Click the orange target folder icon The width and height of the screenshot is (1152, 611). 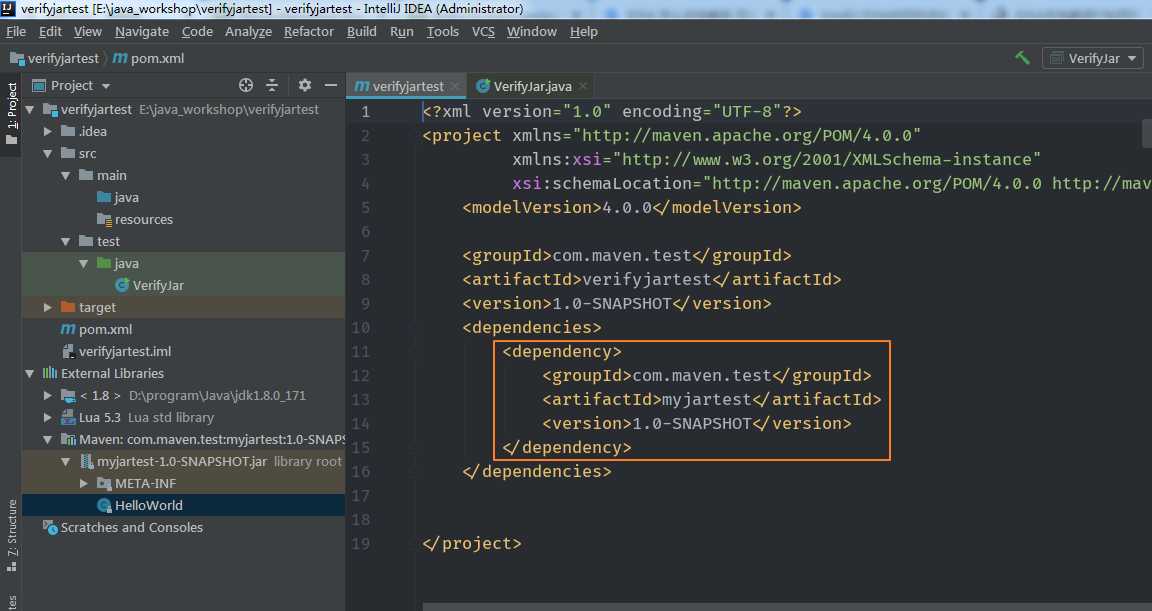click(68, 308)
